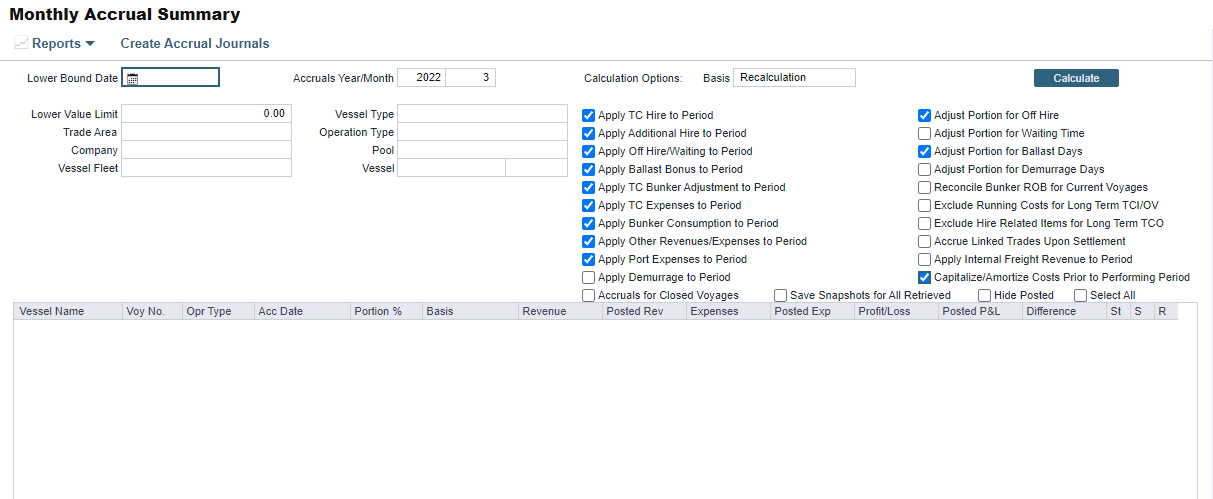Click the Accruals Year field
This screenshot has width=1213, height=499.
point(421,78)
